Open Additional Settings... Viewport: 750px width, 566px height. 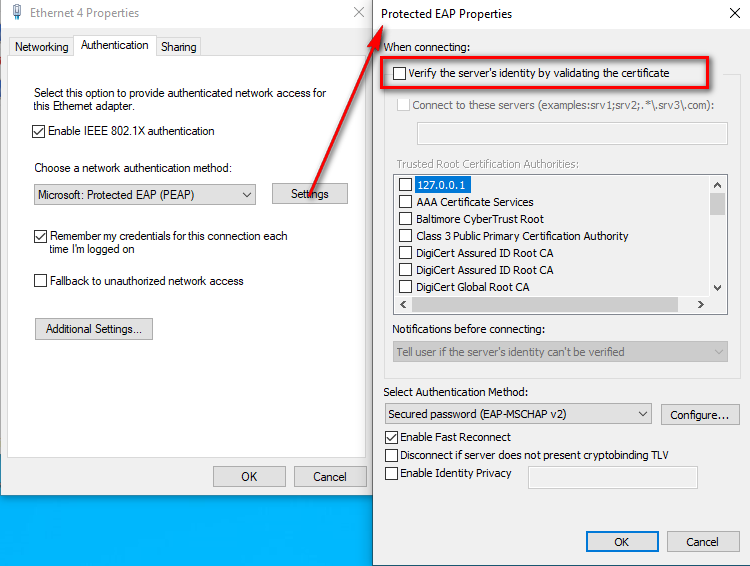tap(94, 329)
